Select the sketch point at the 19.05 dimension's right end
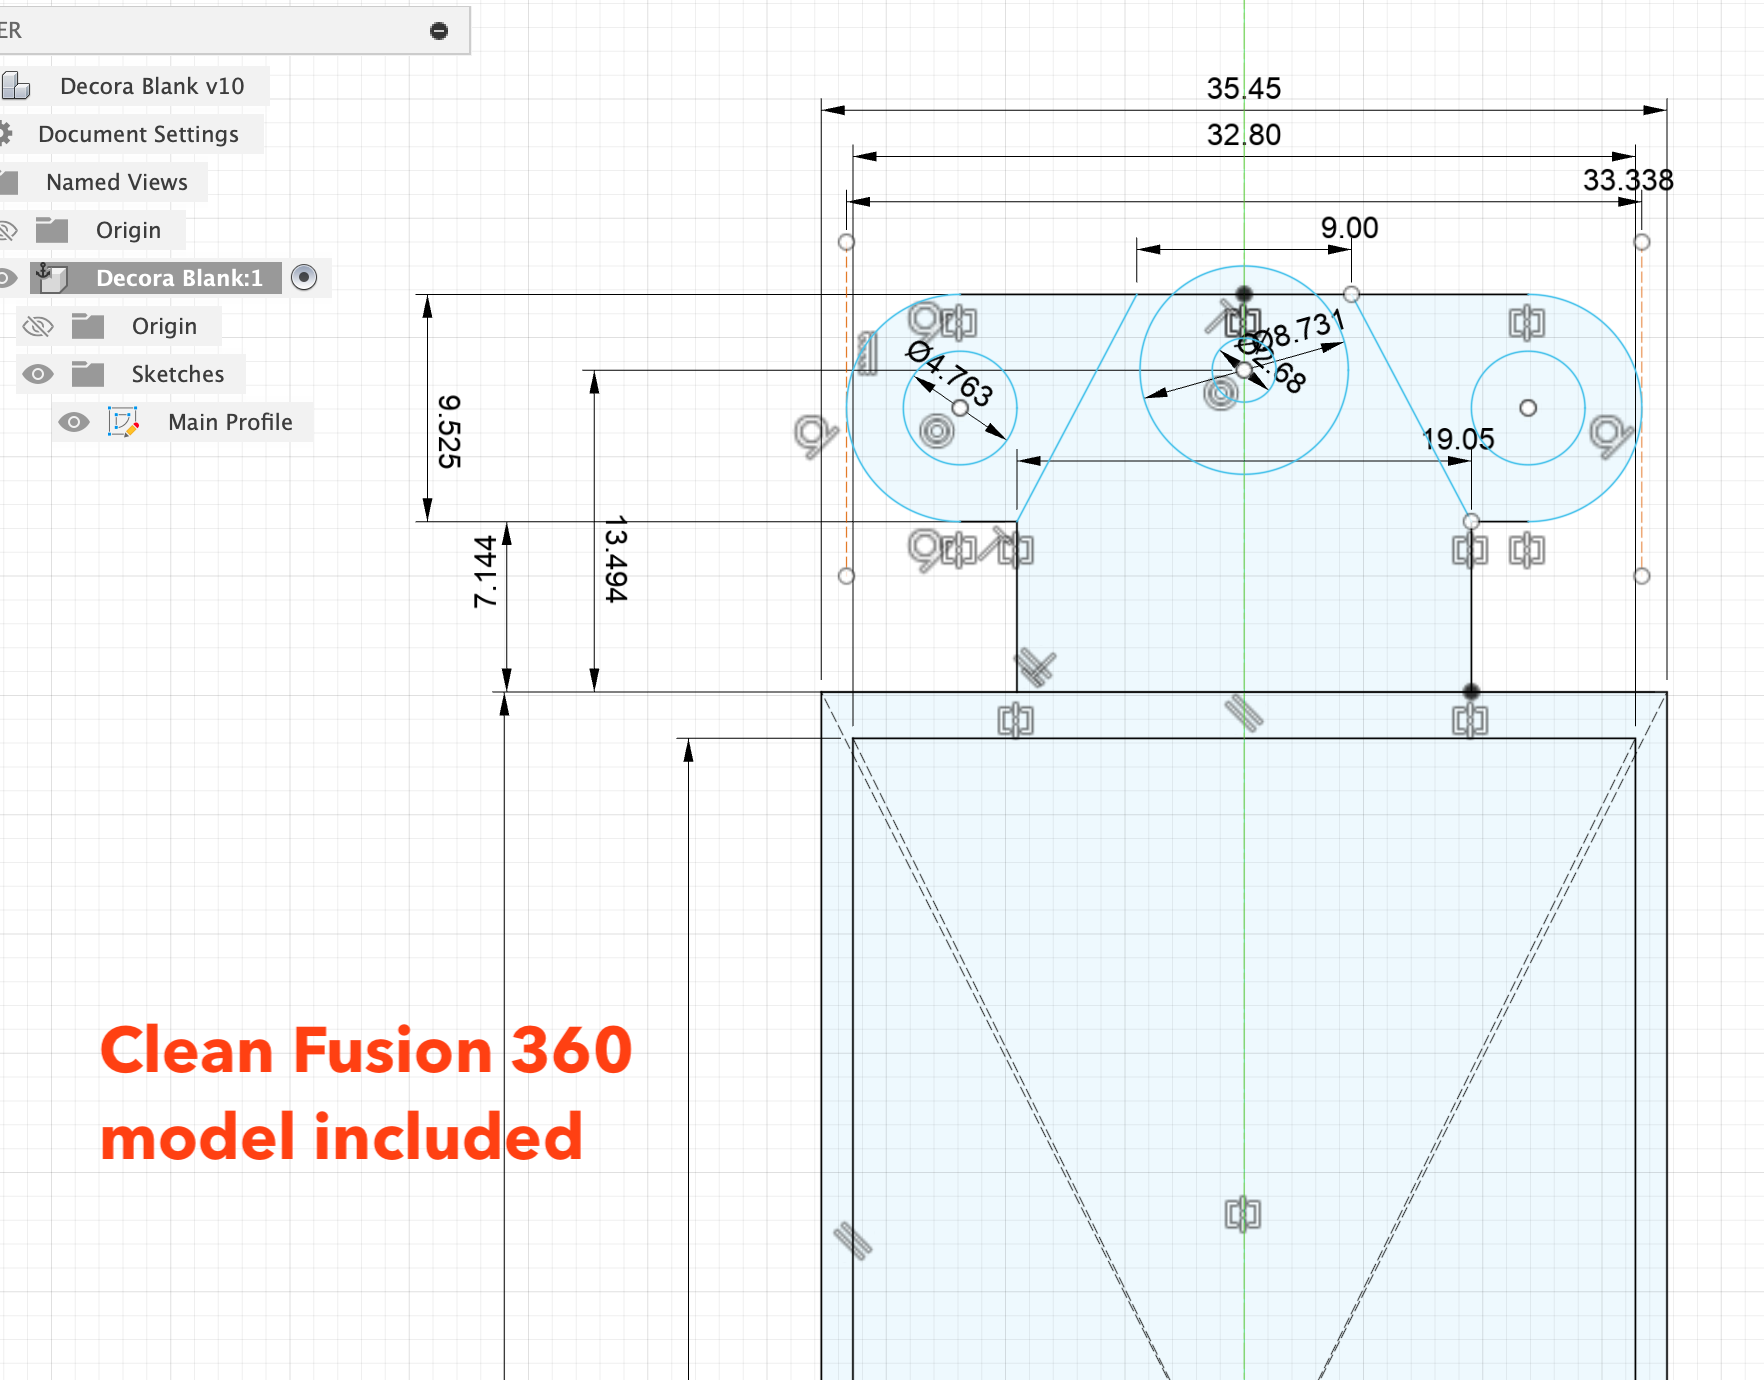The width and height of the screenshot is (1764, 1380). coord(1471,521)
